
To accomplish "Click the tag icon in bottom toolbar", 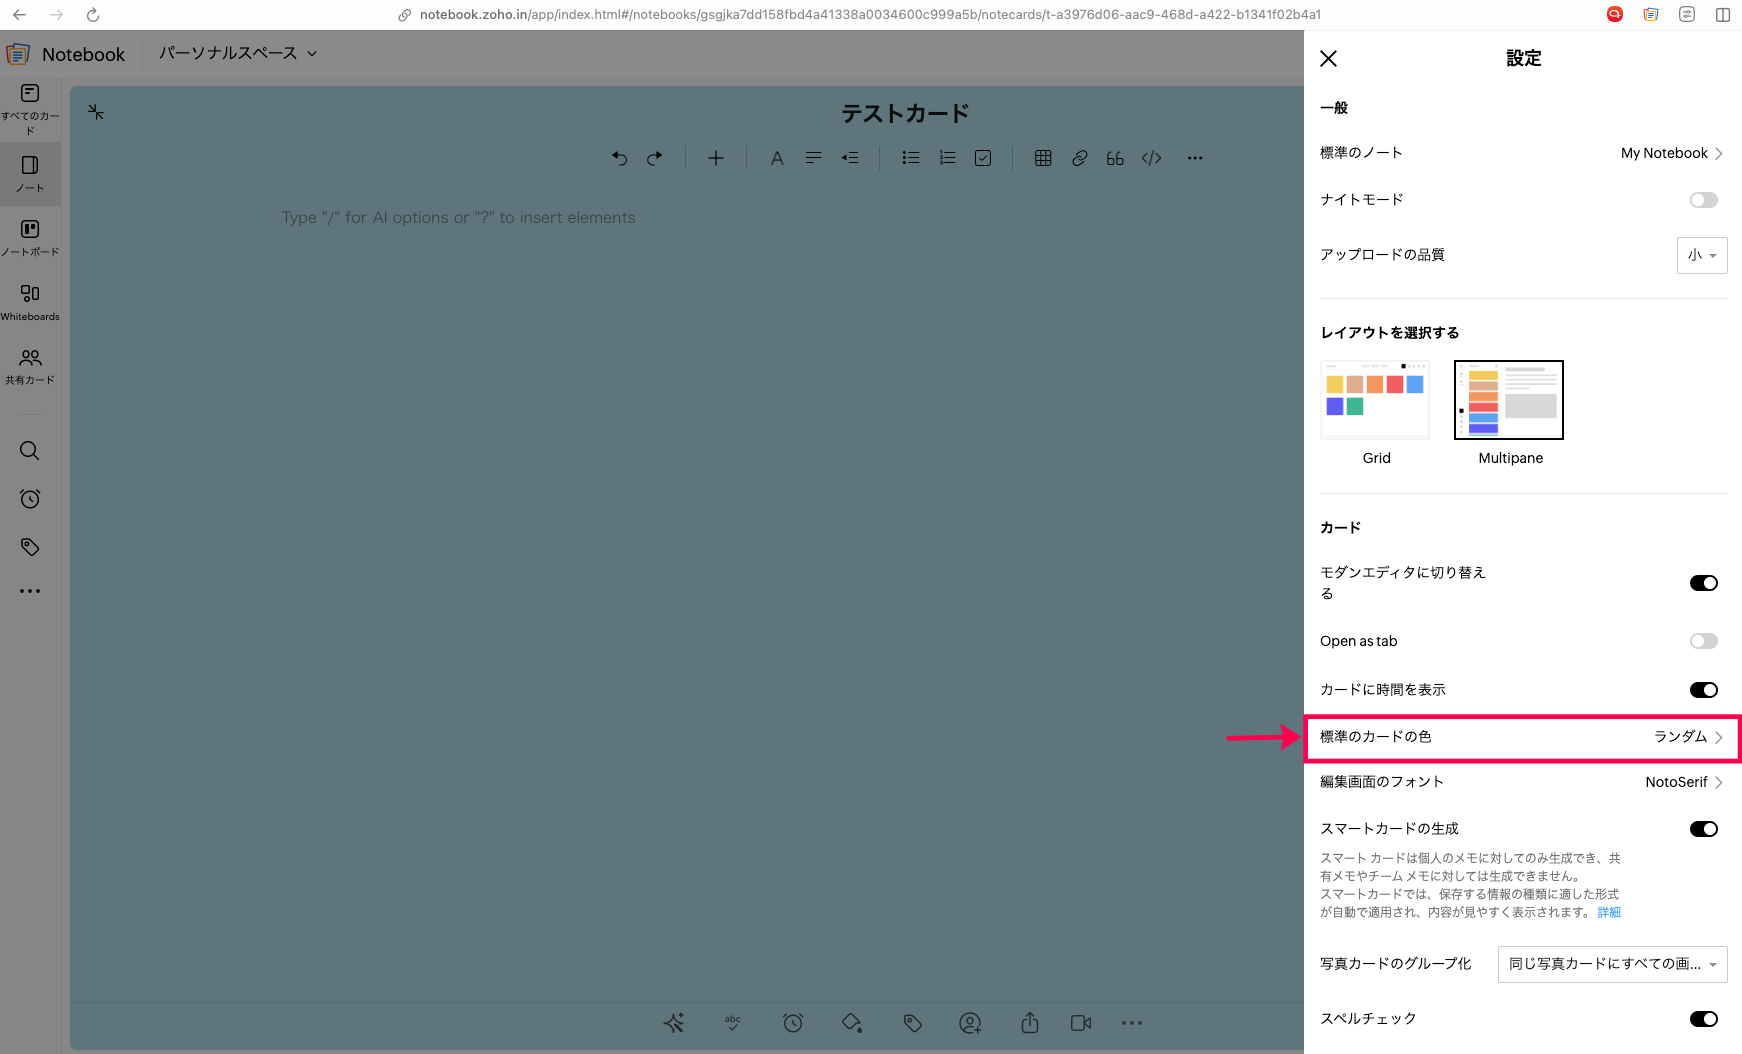I will click(912, 1023).
